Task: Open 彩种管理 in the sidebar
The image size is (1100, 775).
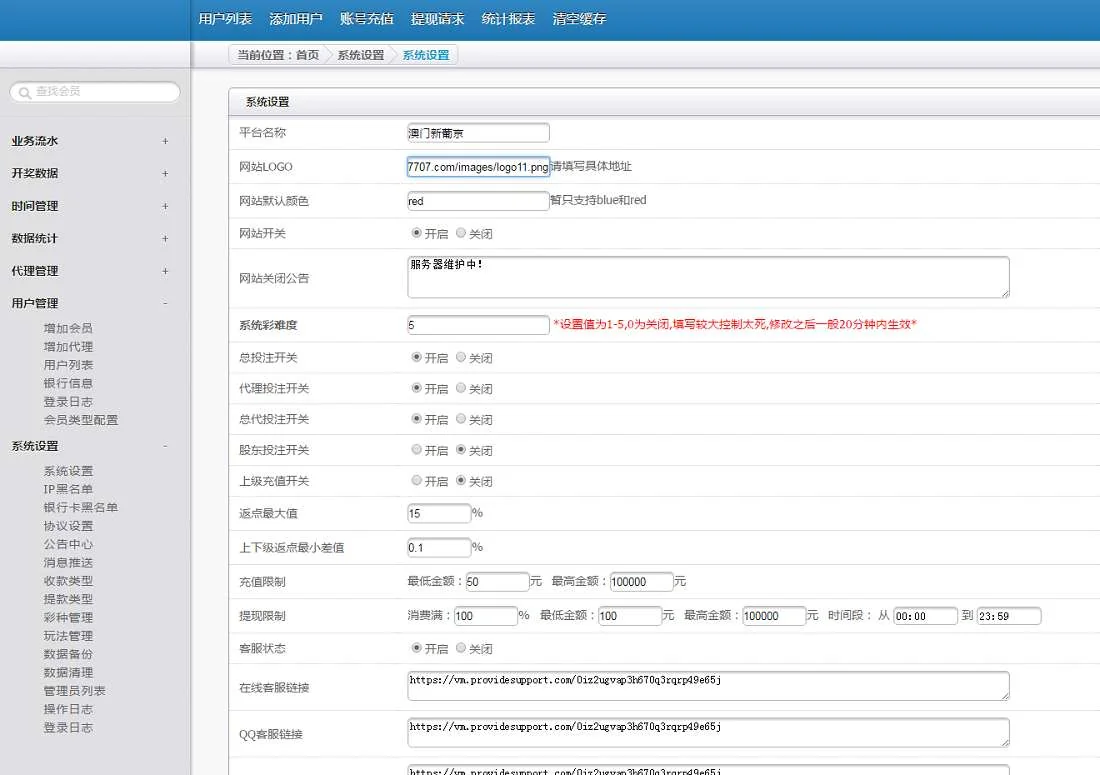Action: click(x=68, y=617)
